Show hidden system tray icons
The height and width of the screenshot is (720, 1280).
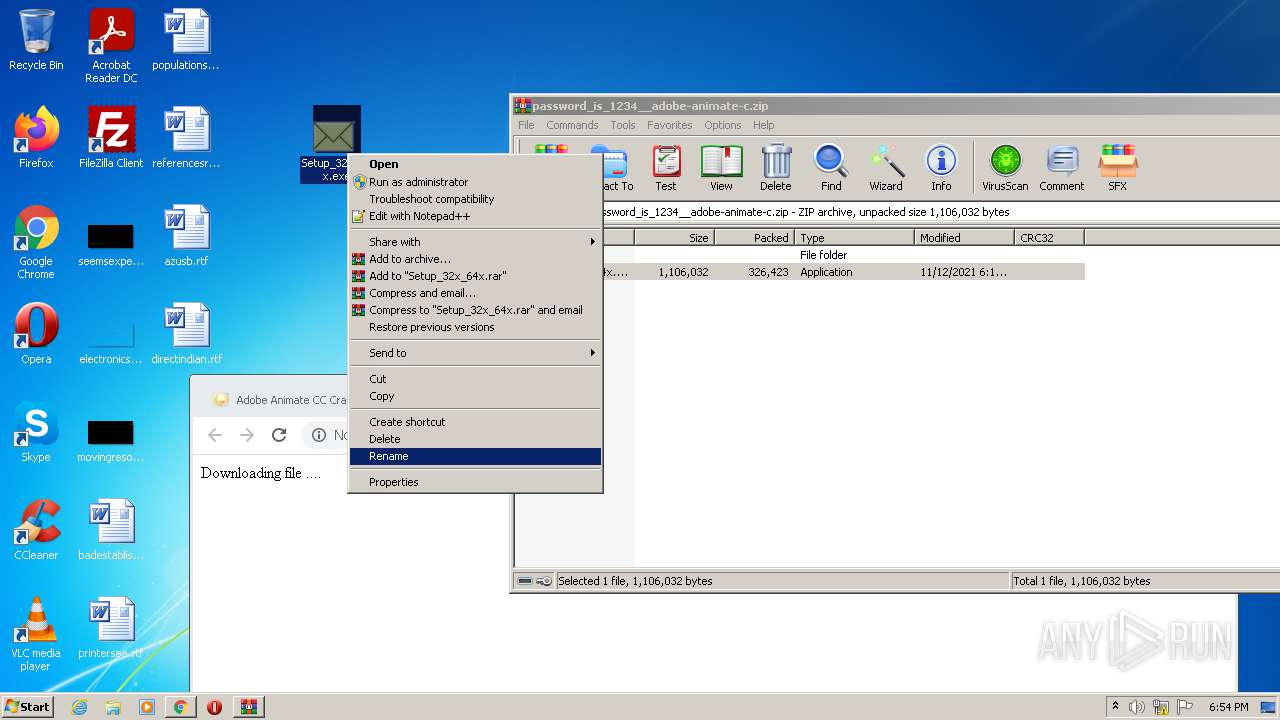coord(1115,707)
